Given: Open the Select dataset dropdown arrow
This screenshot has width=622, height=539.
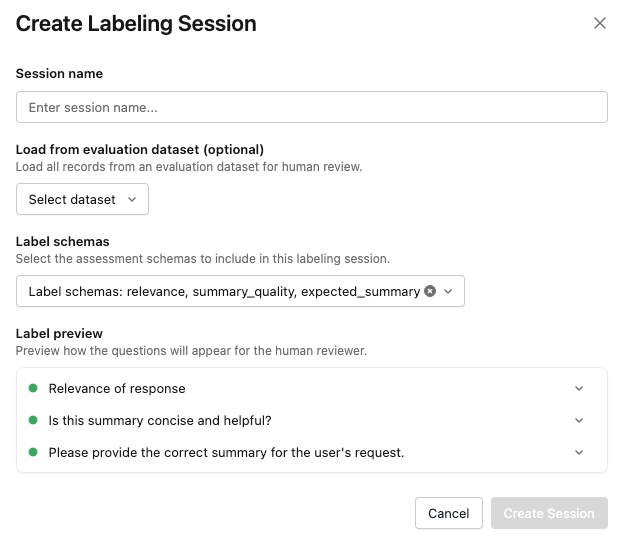Looking at the screenshot, I should (x=131, y=199).
